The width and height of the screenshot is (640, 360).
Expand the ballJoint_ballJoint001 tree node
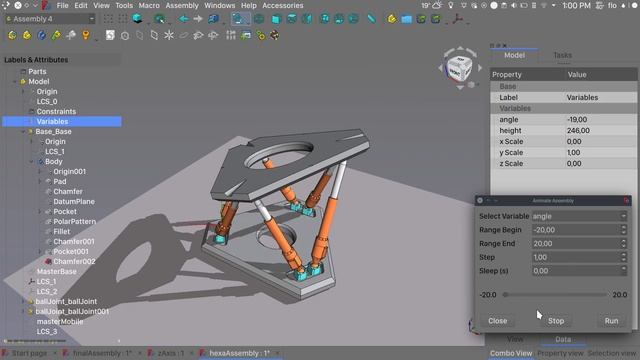(23, 311)
